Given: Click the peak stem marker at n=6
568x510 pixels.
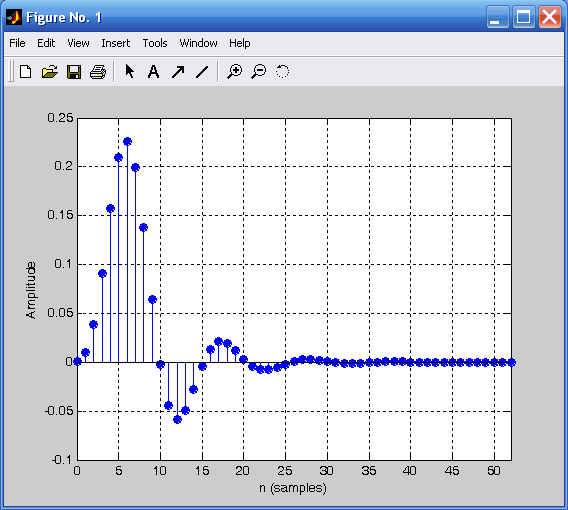Looking at the screenshot, I should (128, 142).
